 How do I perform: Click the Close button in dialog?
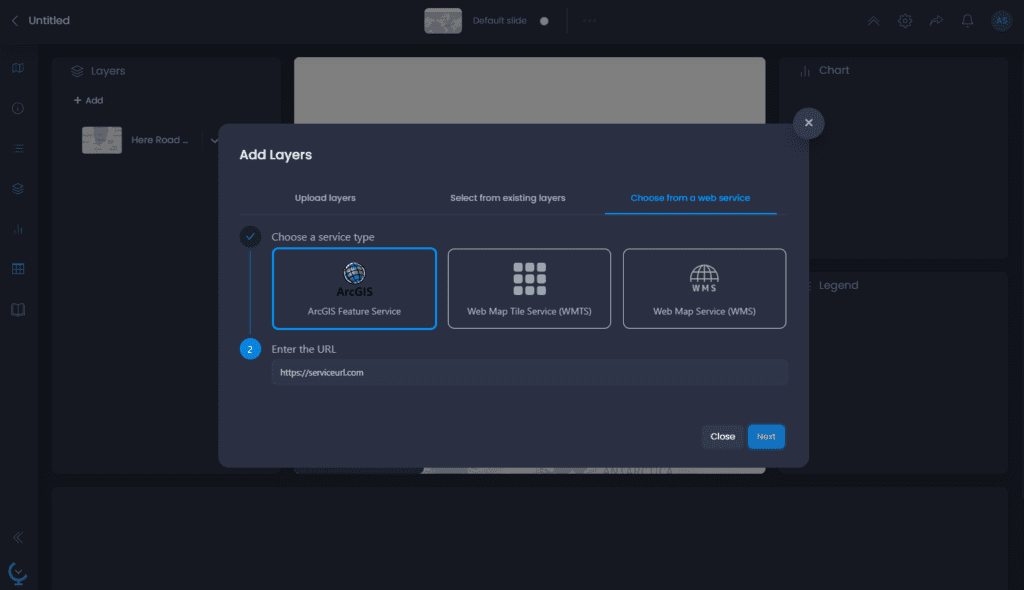[722, 436]
